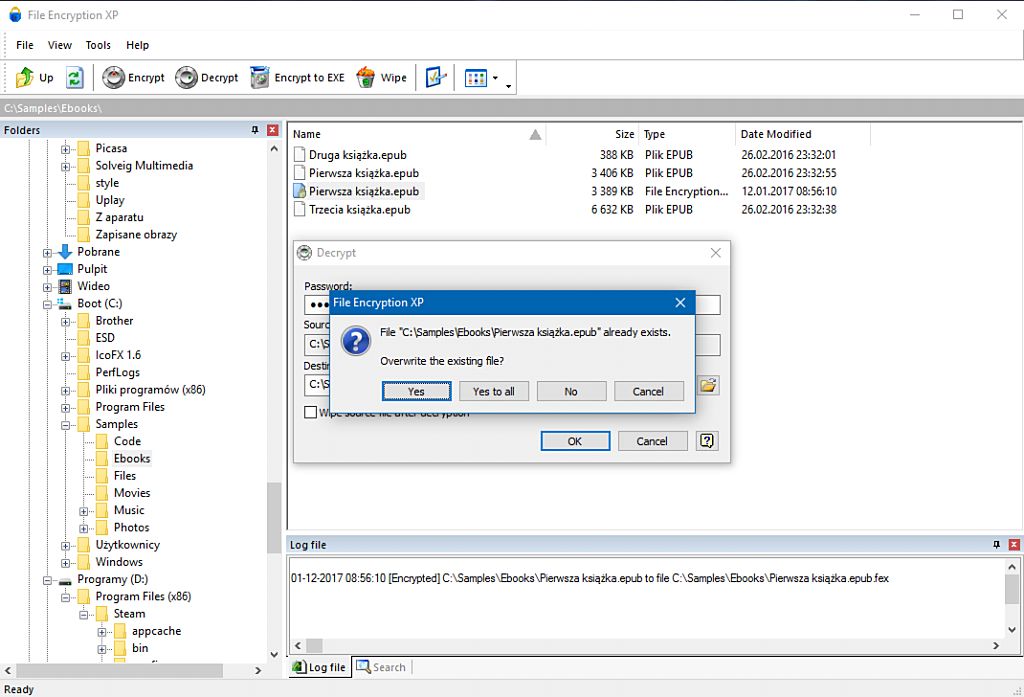The height and width of the screenshot is (697, 1024).
Task: Expand the Picasa folder node
Action: [65, 149]
